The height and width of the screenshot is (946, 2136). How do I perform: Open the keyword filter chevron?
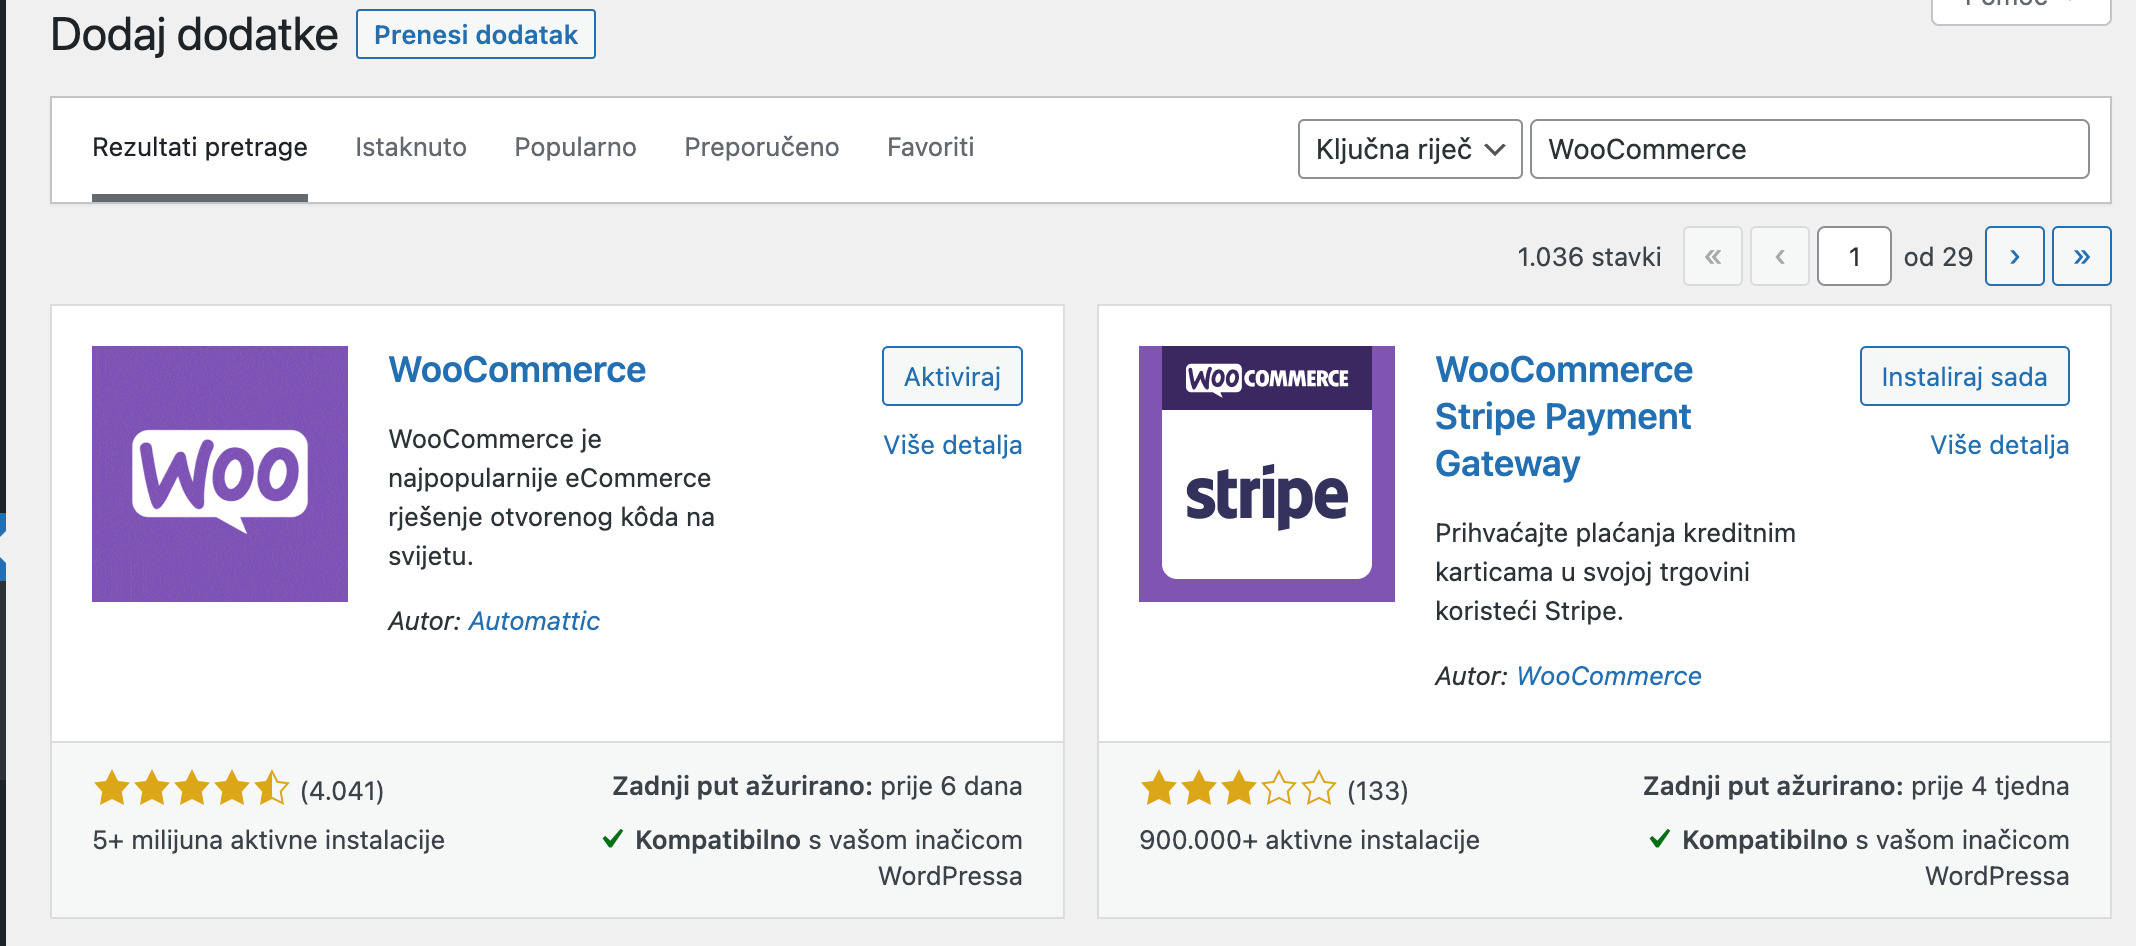pyautogui.click(x=1496, y=149)
